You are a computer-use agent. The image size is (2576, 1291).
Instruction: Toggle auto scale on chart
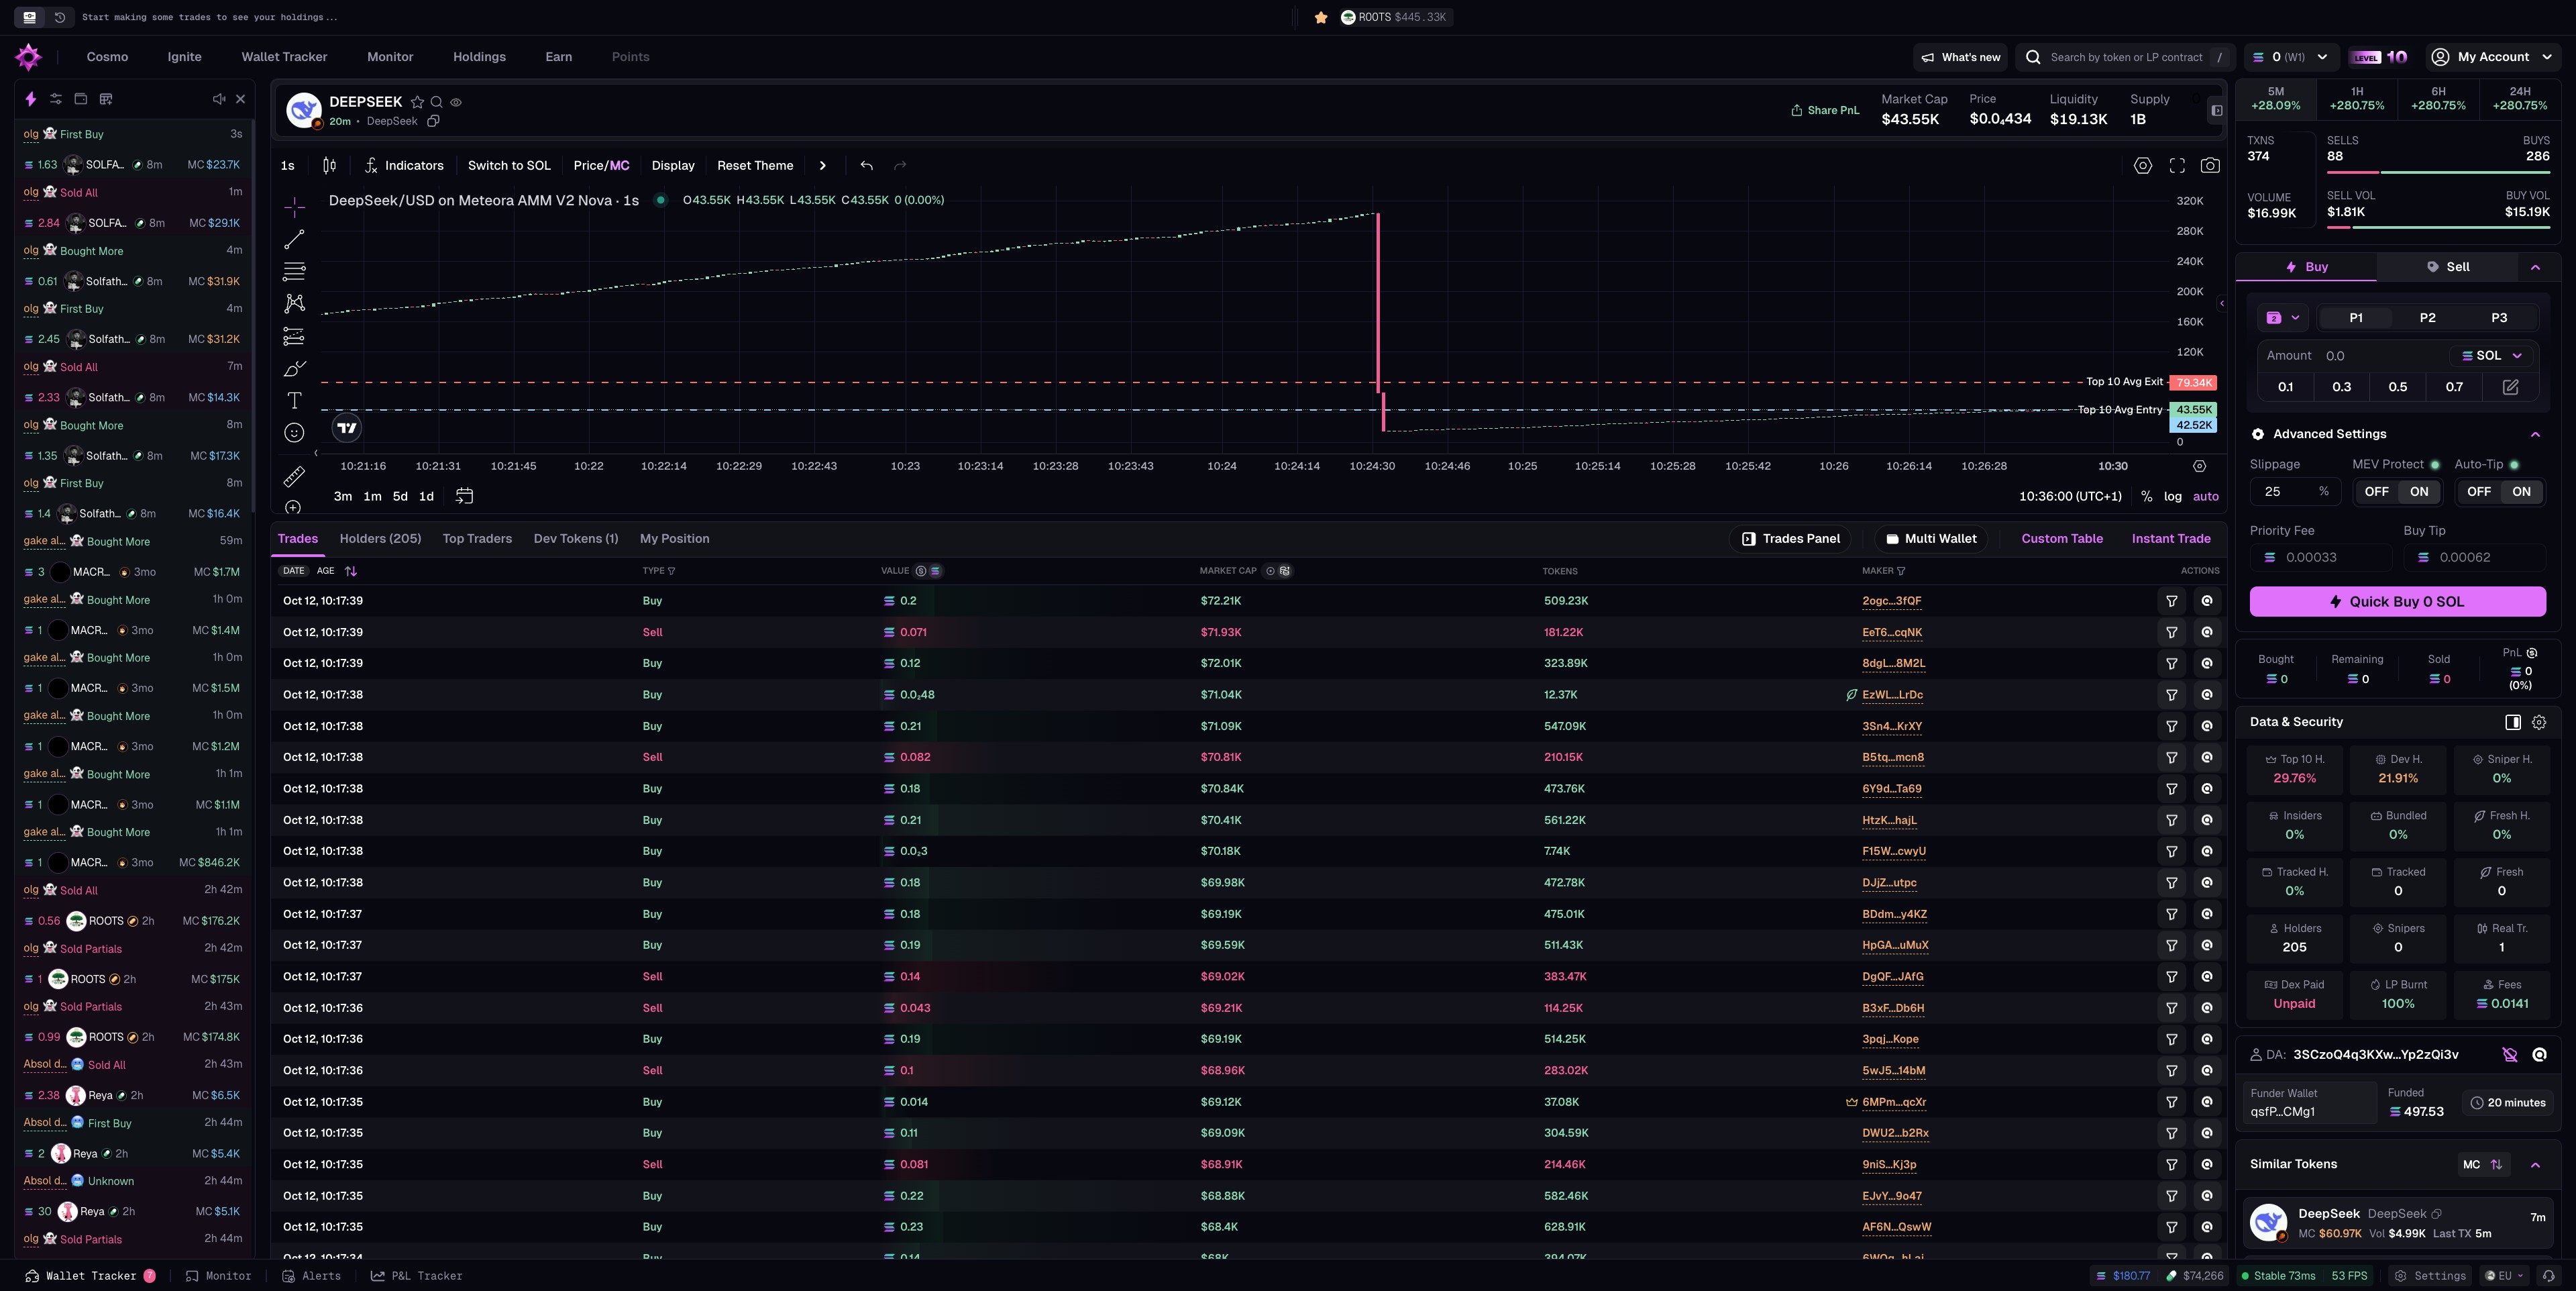tap(2206, 496)
